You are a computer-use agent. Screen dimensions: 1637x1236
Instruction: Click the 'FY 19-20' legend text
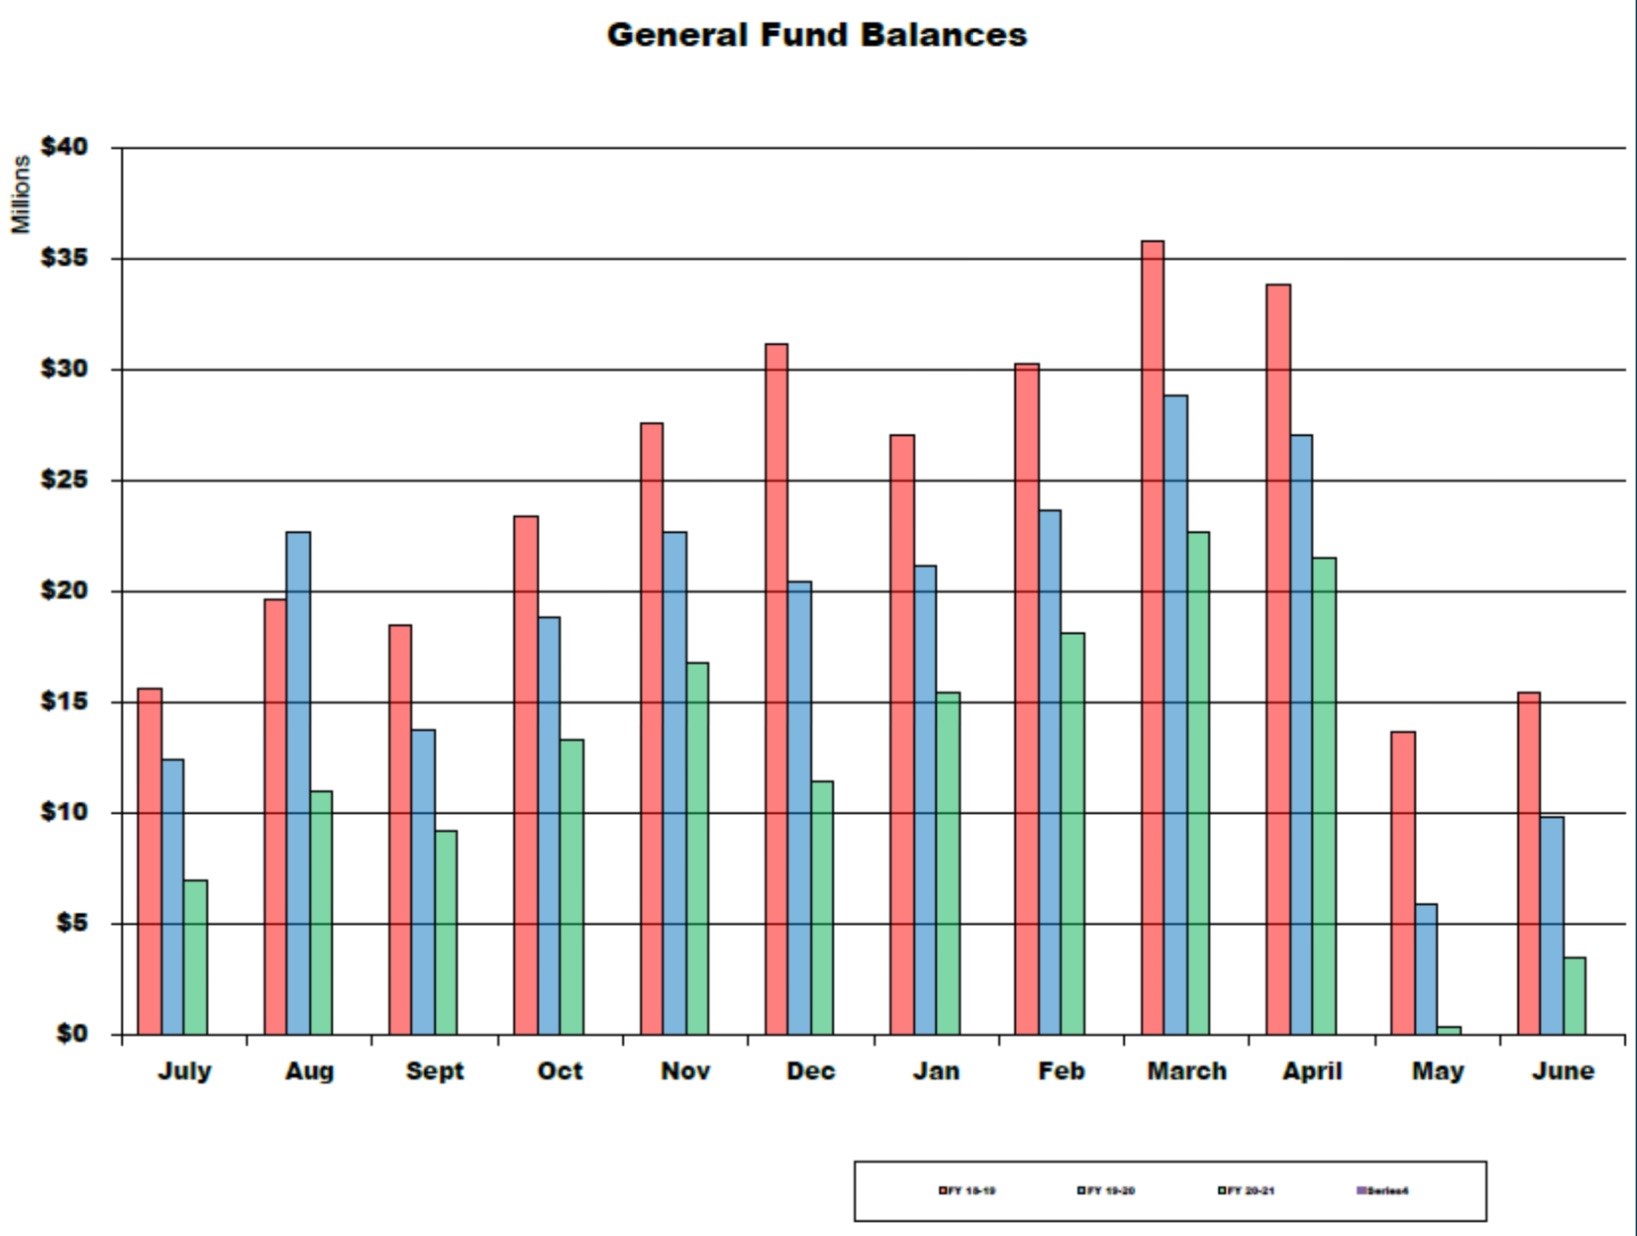click(x=1111, y=1190)
